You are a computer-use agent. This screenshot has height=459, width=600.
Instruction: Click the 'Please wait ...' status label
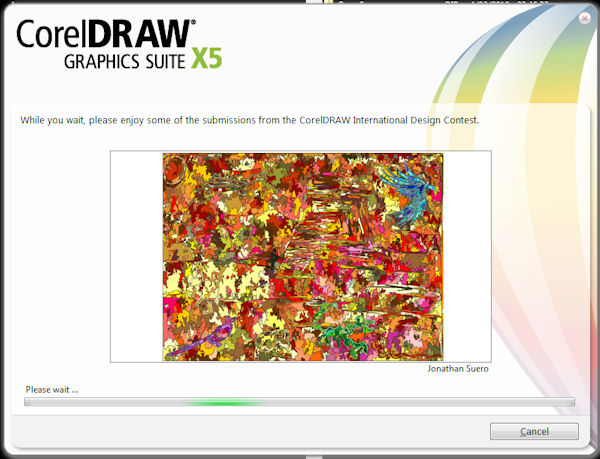pyautogui.click(x=52, y=389)
